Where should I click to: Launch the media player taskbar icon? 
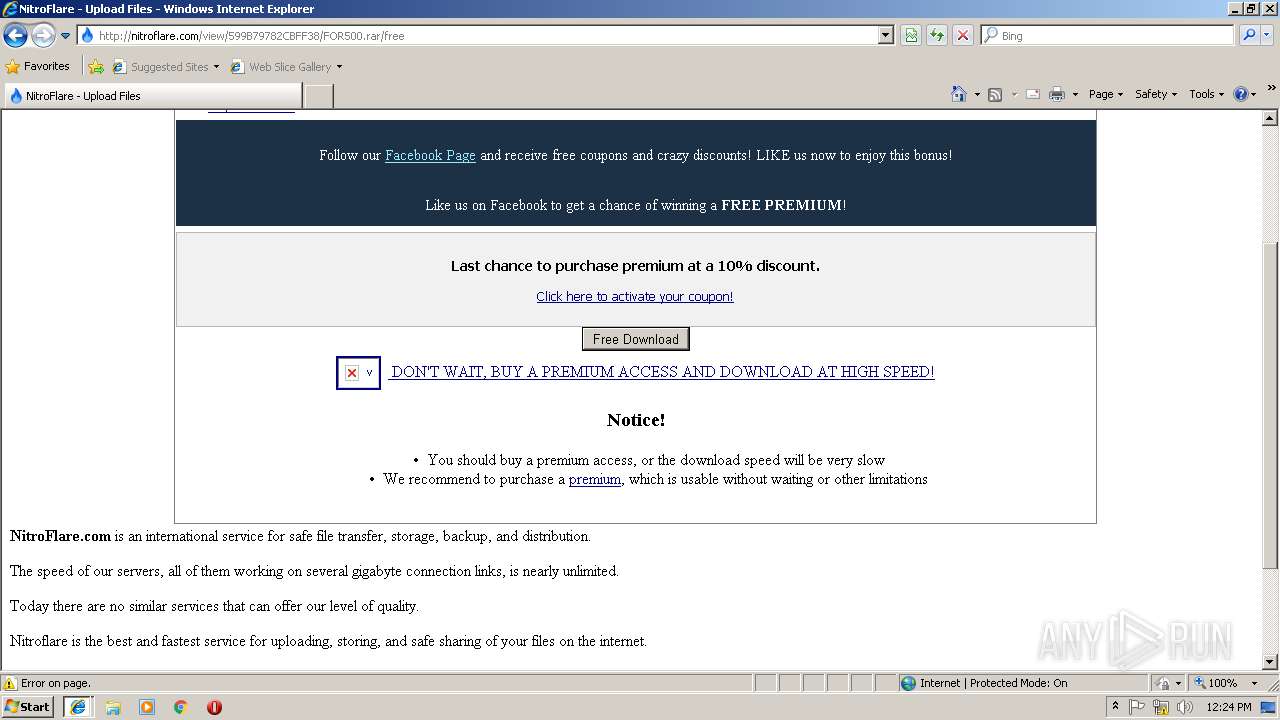[147, 707]
